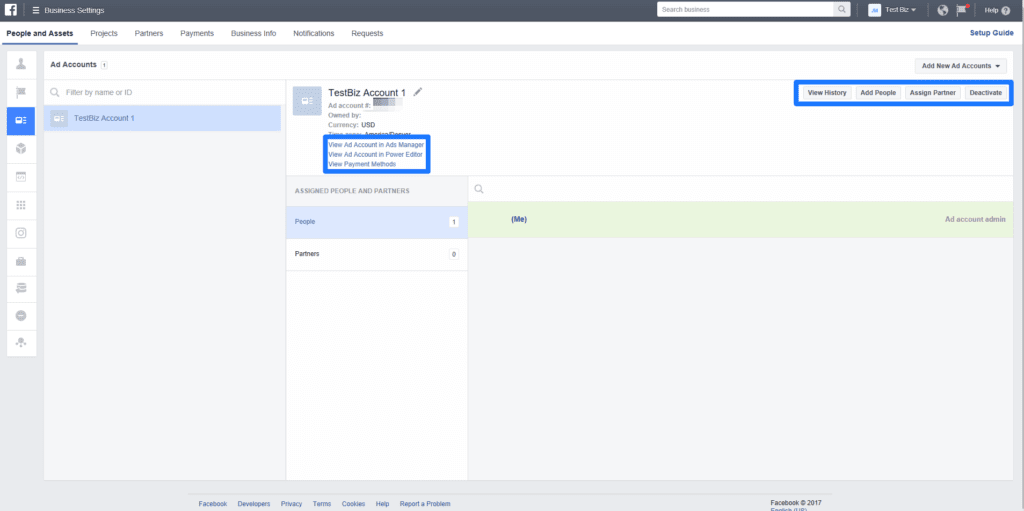
Task: Open the People section in the sidebar
Action: [20, 64]
